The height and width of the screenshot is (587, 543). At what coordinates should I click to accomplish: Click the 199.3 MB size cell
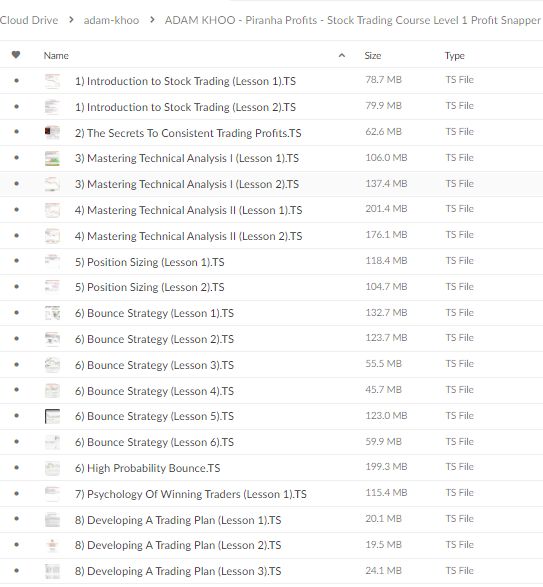tap(386, 467)
